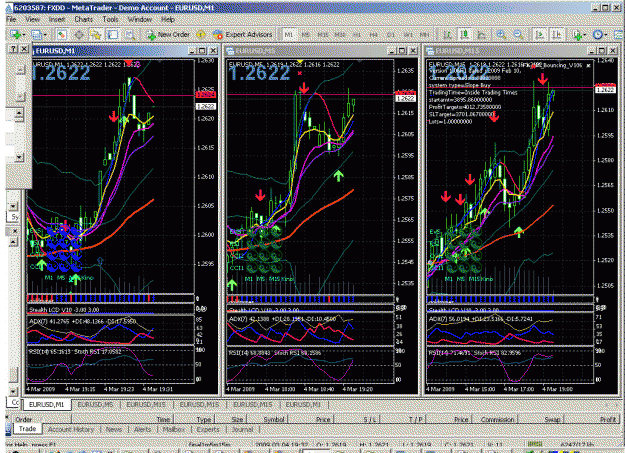
Task: Open the Indicators list icon
Action: tap(577, 35)
